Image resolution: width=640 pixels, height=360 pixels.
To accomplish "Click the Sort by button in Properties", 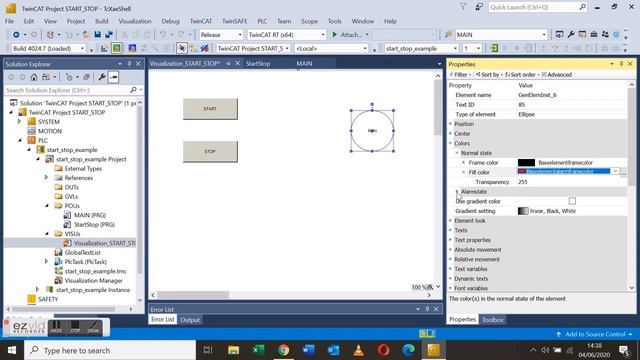I will [488, 75].
